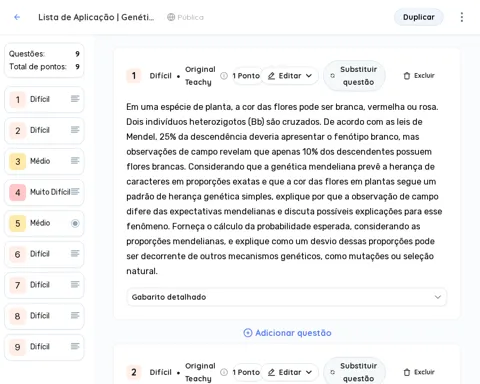Click the text-lines icon on sidebar question 3
Viewport: 480px width, 384px height.
click(75, 161)
